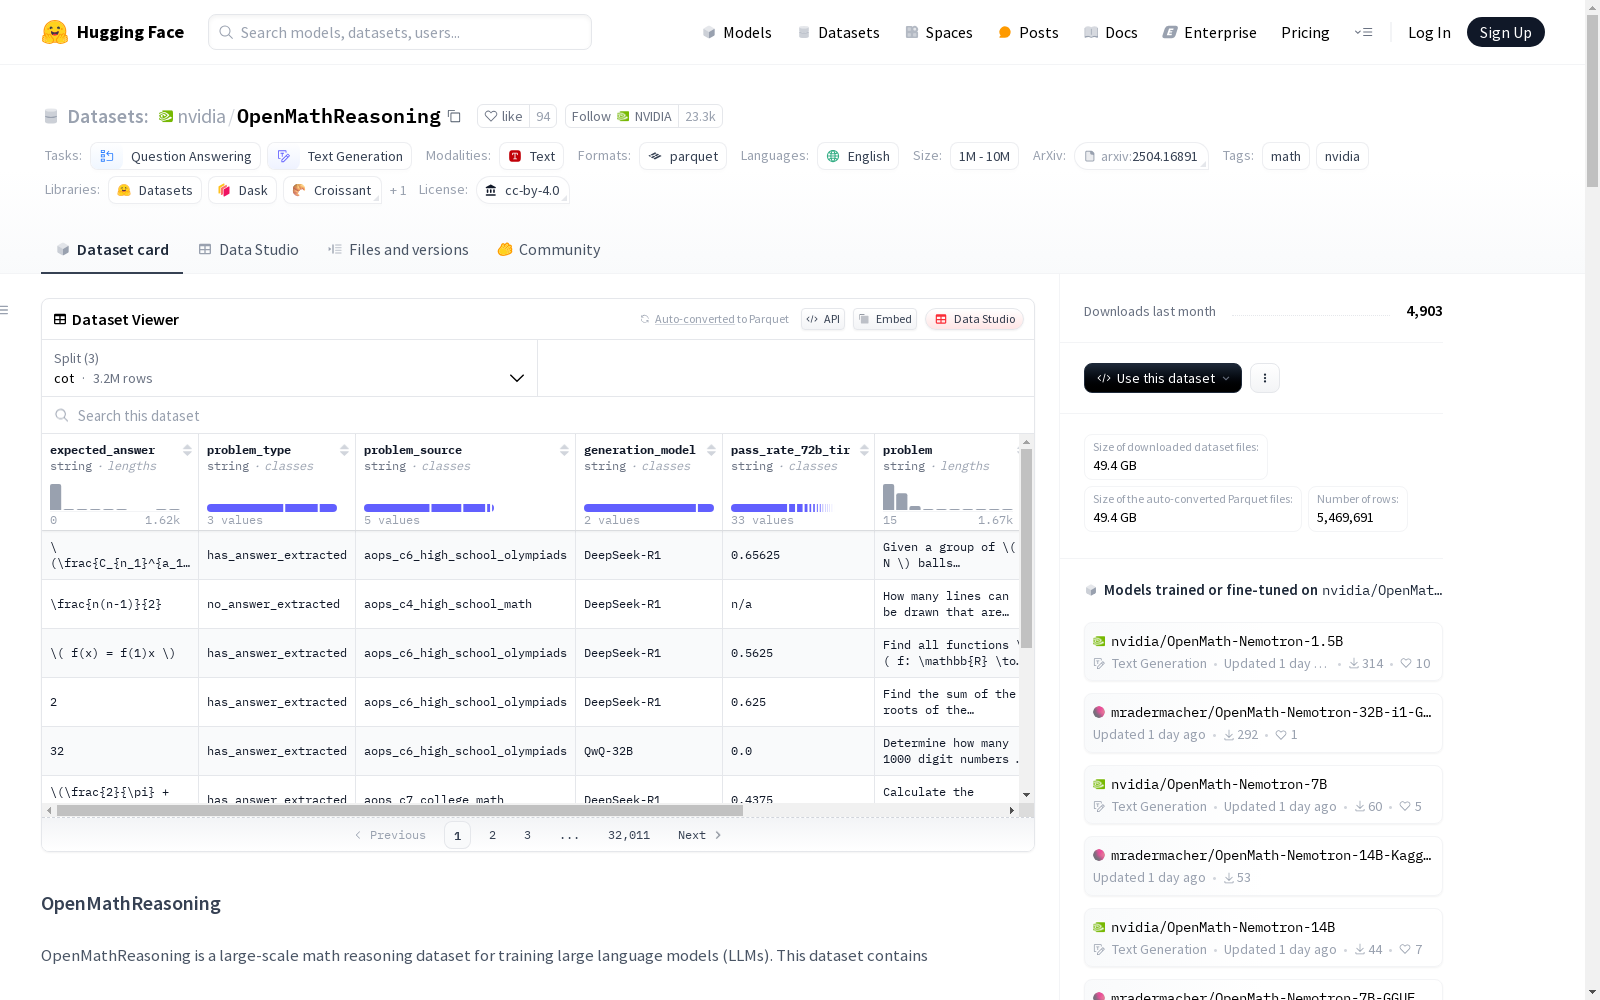This screenshot has width=1600, height=1000.
Task: Open the Models page
Action: click(x=737, y=32)
